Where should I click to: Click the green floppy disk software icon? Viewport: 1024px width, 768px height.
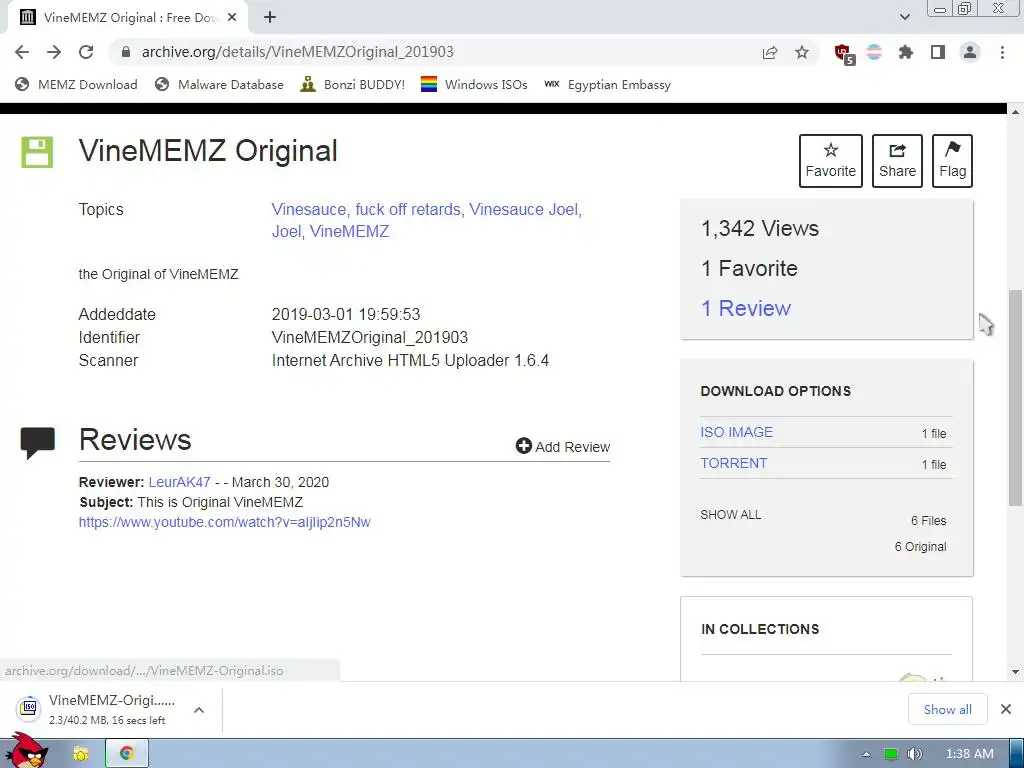37,152
